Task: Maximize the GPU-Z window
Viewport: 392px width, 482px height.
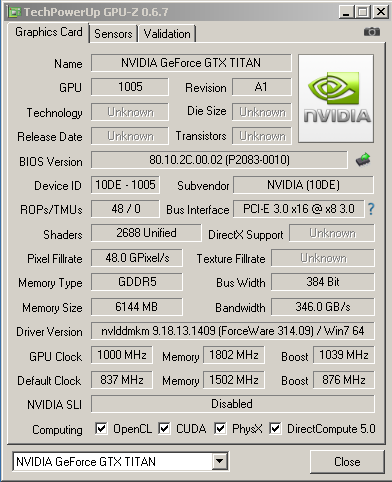Action: [363, 12]
